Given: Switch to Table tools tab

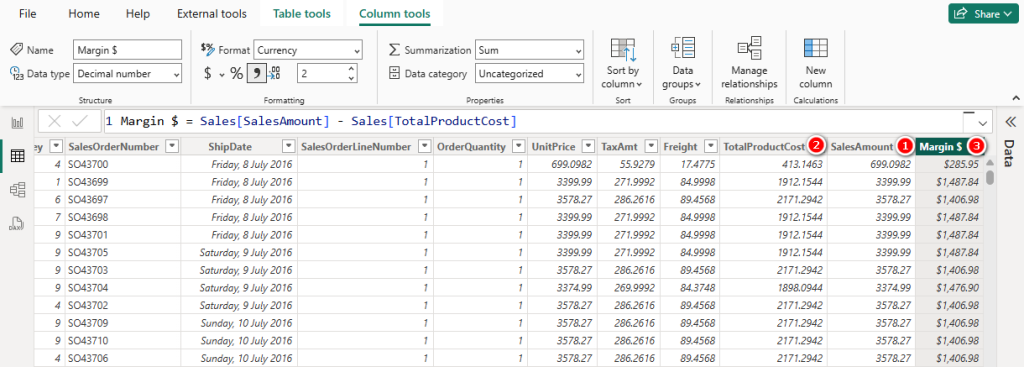Looking at the screenshot, I should coord(302,14).
